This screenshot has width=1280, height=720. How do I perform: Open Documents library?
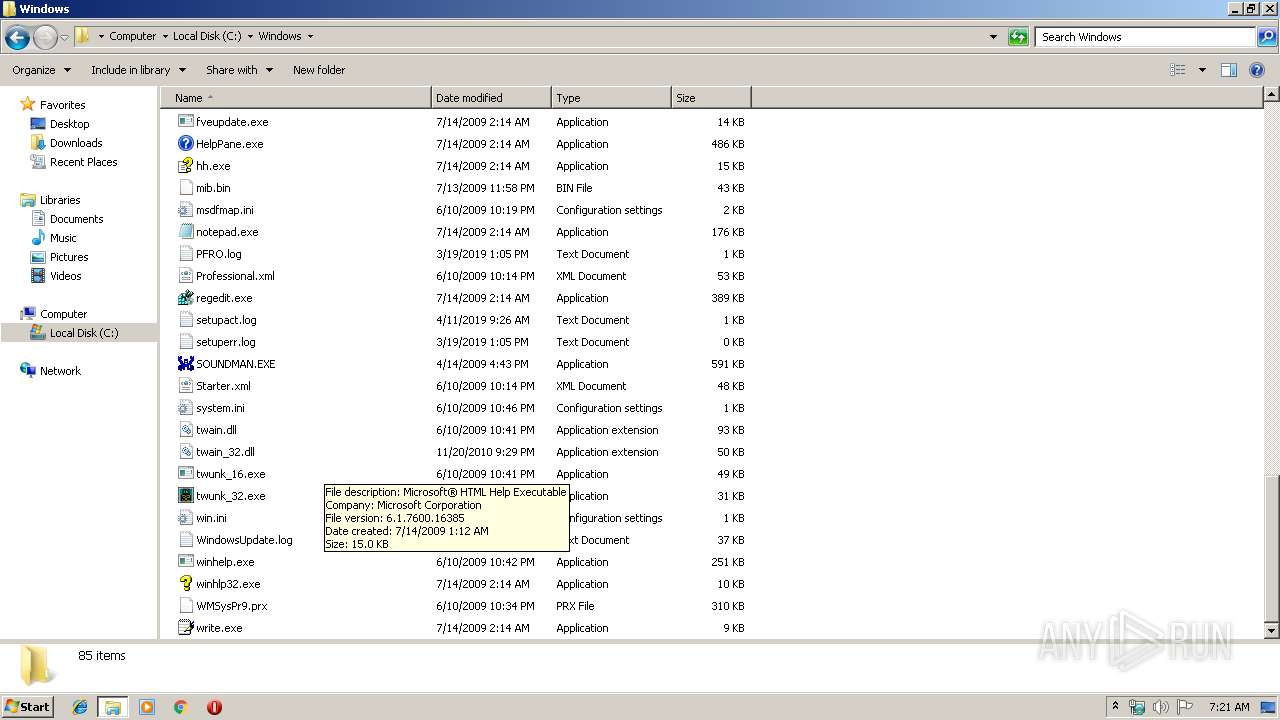pos(76,219)
